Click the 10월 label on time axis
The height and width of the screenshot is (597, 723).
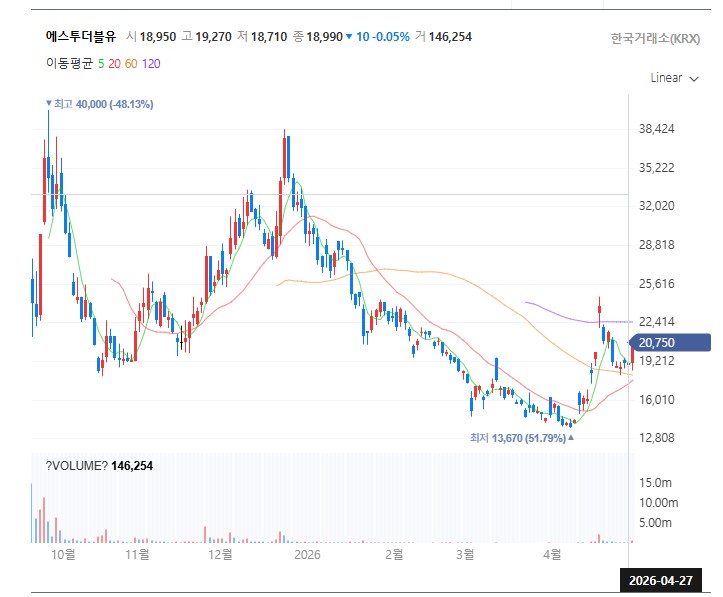pos(63,554)
